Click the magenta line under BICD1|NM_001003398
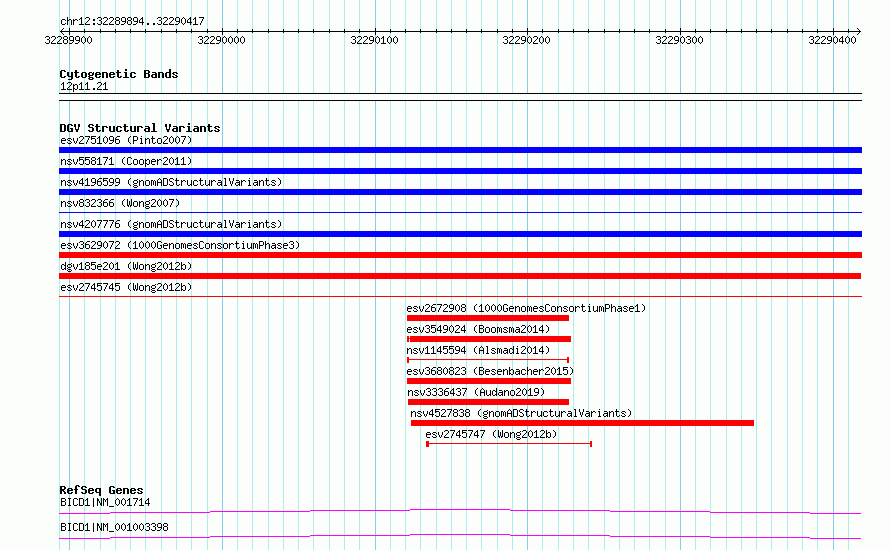This screenshot has width=890, height=550. pos(460,536)
